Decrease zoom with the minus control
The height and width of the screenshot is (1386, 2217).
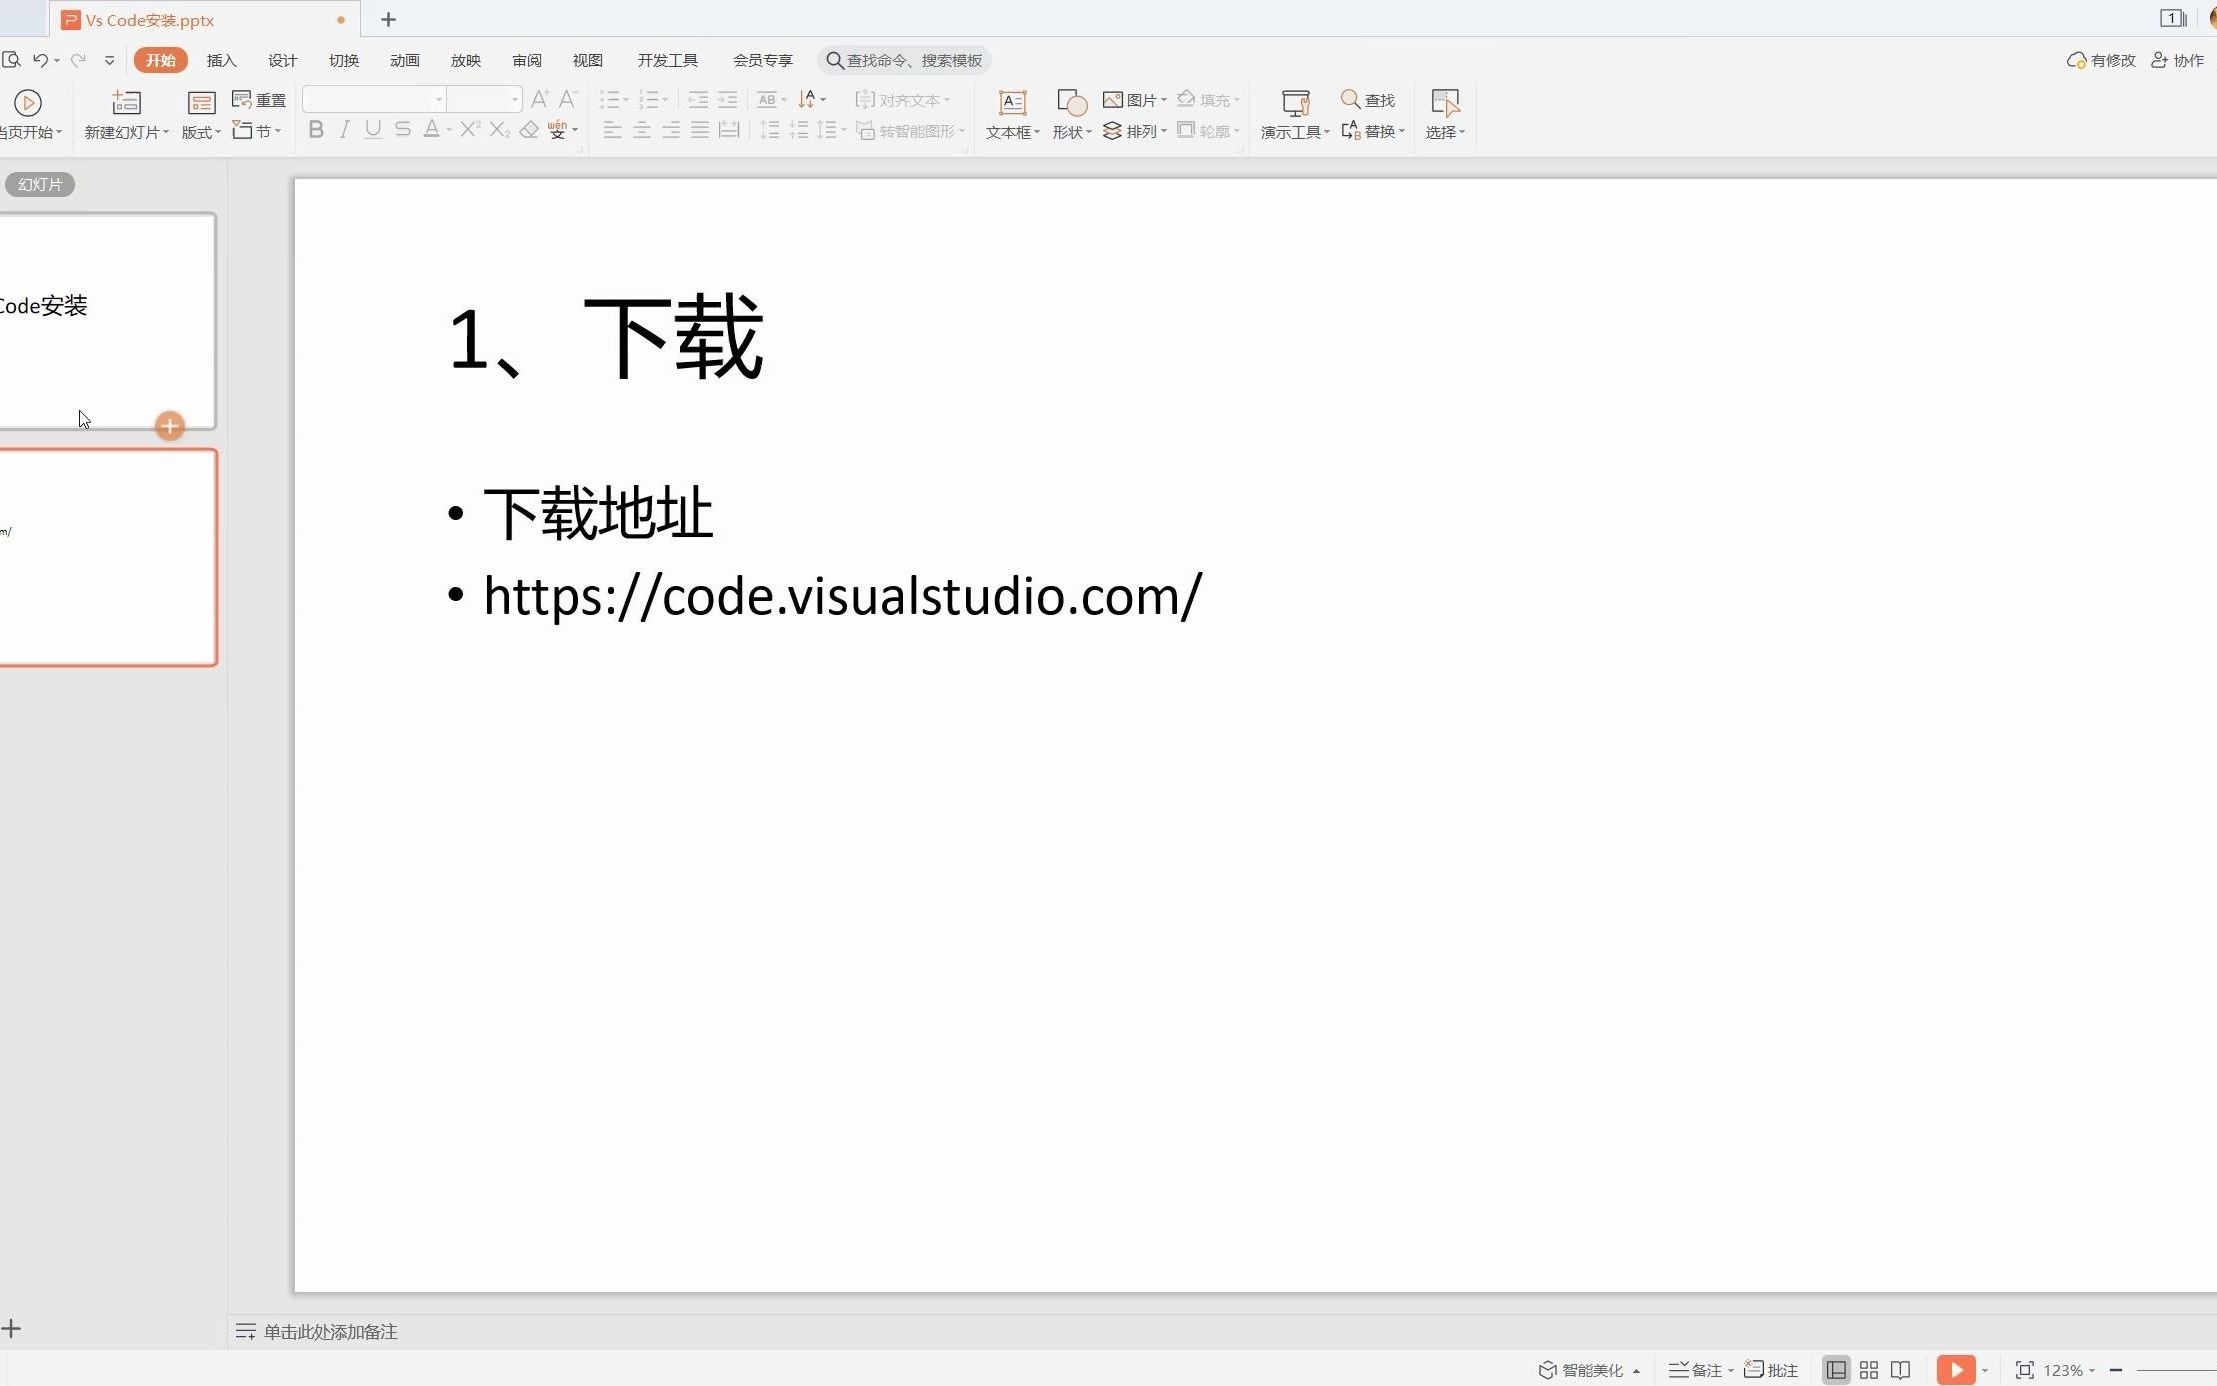[x=2114, y=1370]
